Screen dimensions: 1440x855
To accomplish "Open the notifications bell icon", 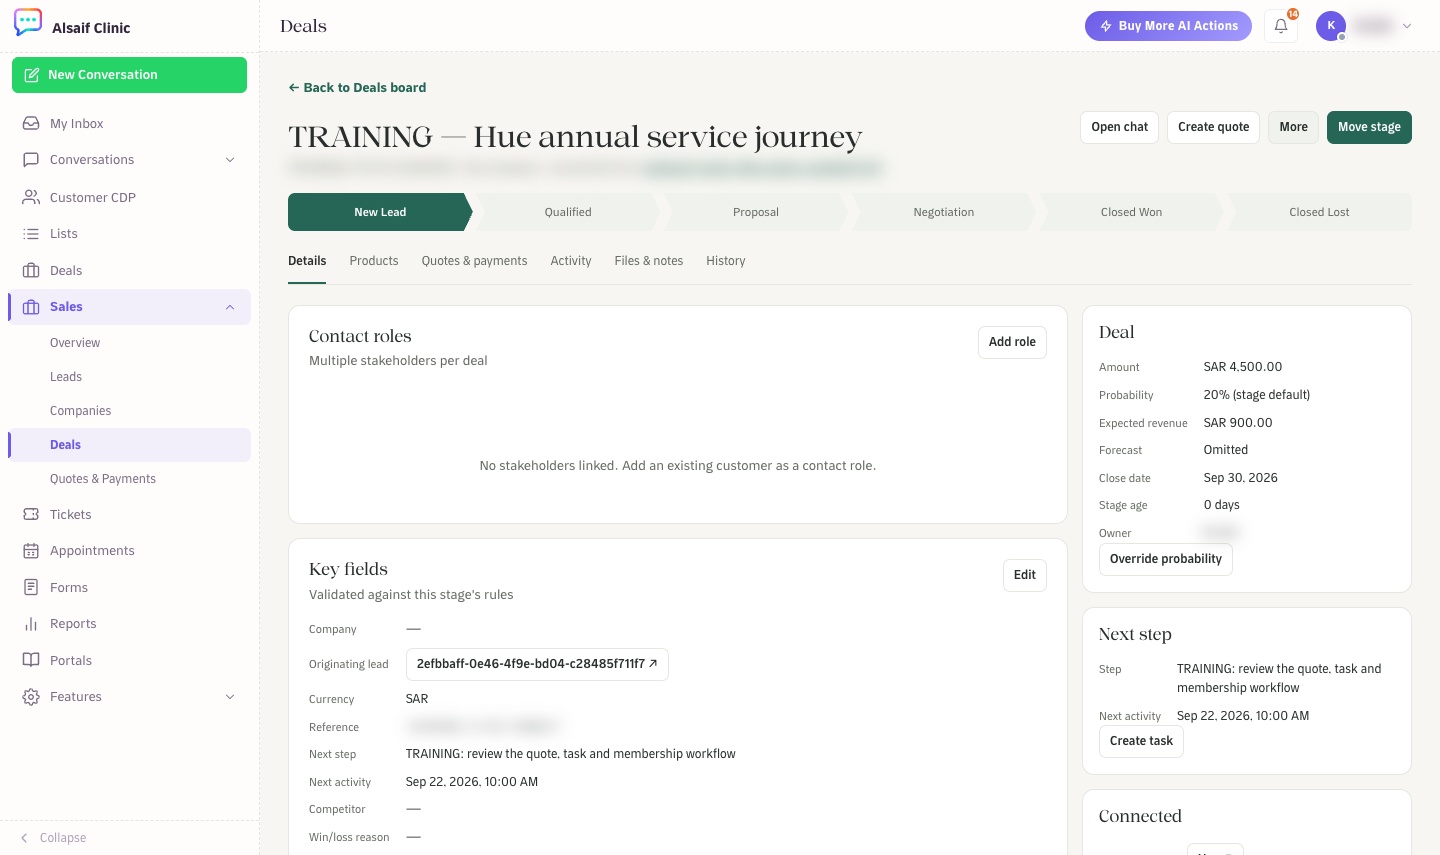I will pyautogui.click(x=1281, y=26).
